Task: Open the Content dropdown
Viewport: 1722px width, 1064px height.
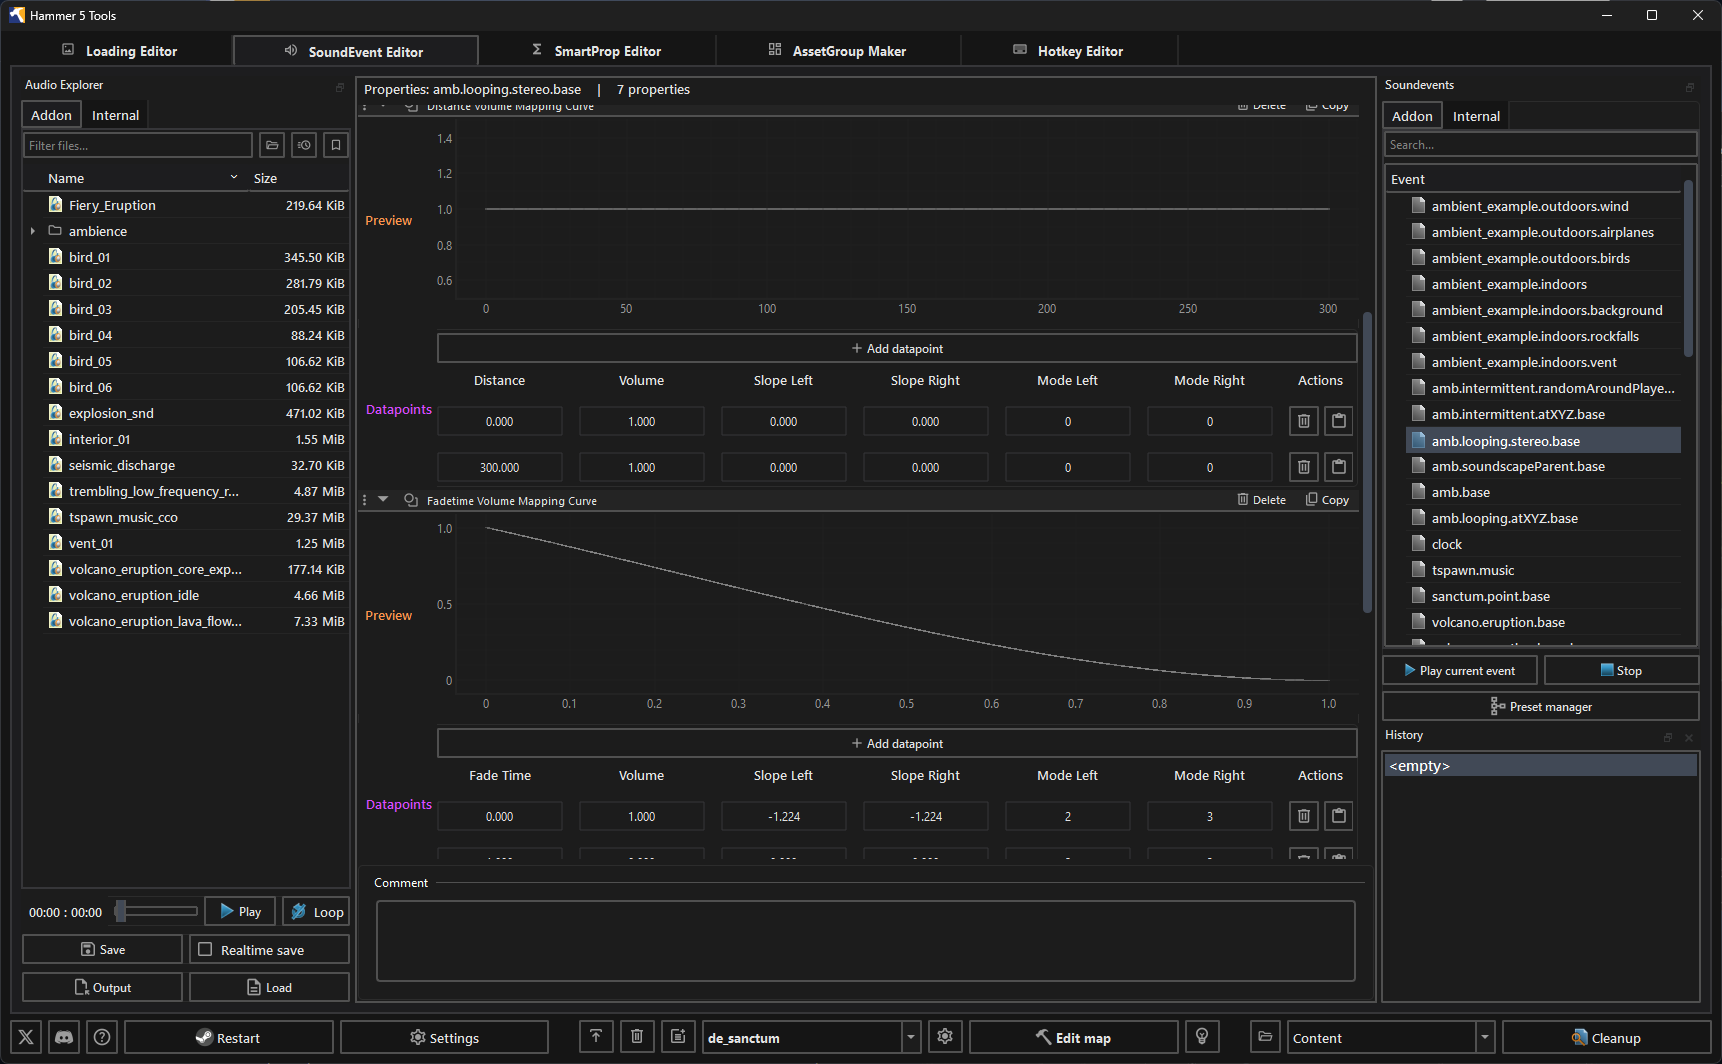Action: (x=1484, y=1037)
